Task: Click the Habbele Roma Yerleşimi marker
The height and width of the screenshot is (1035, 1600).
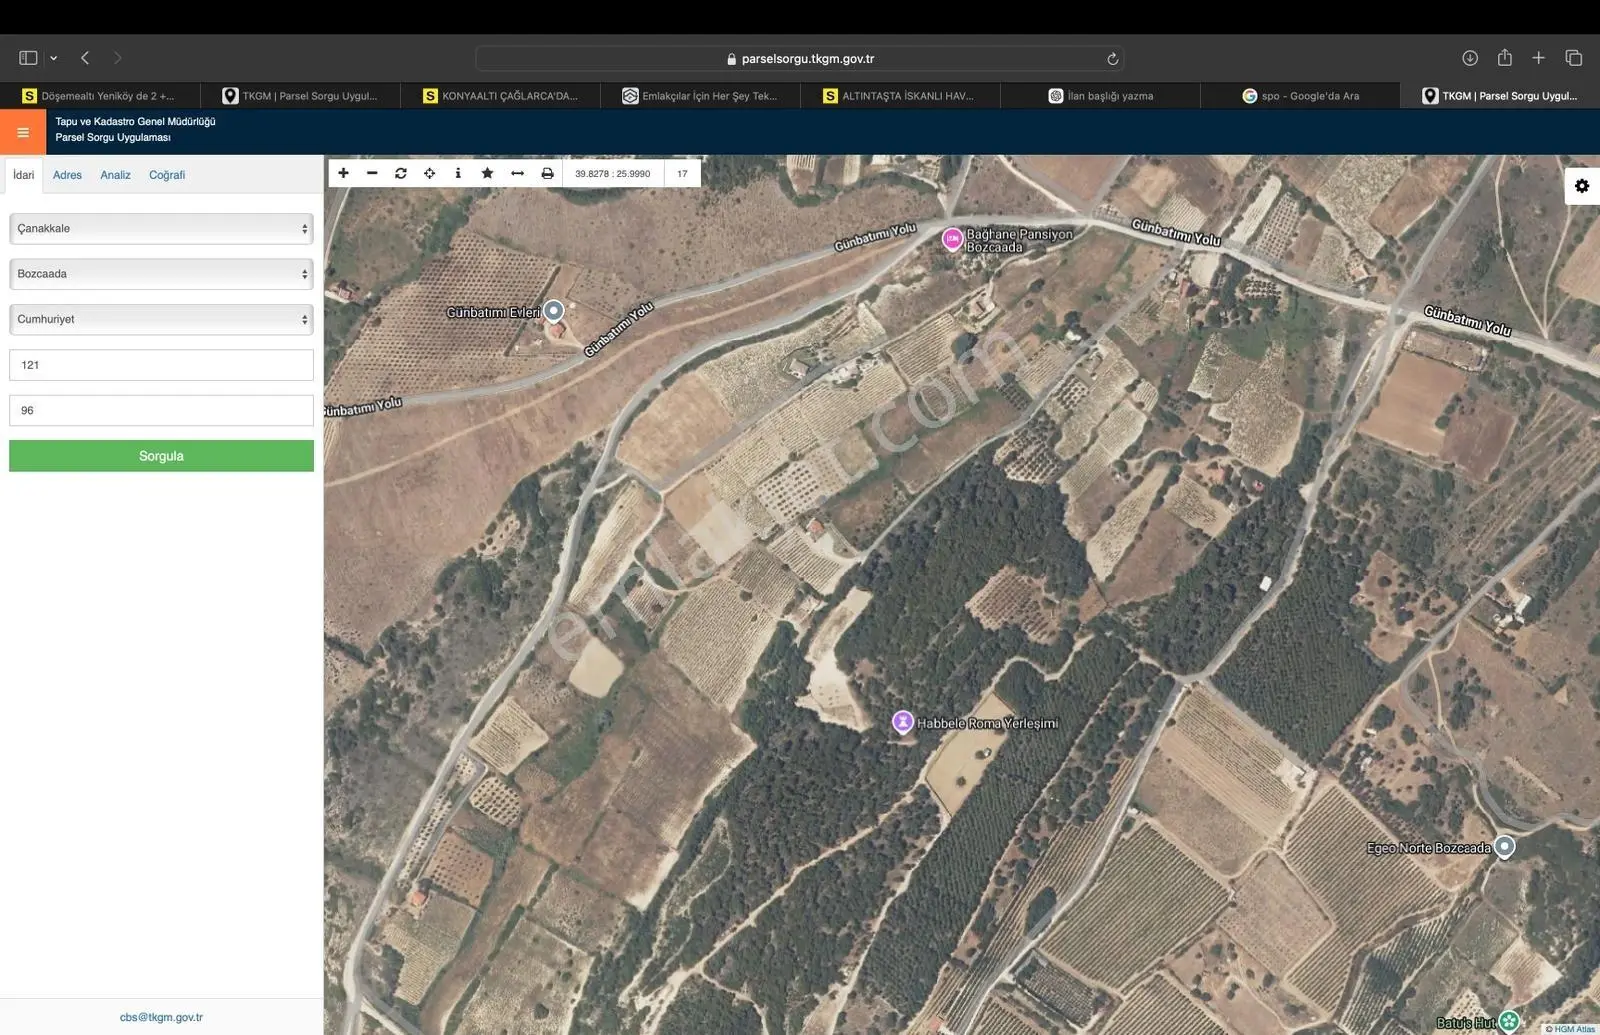Action: click(x=902, y=722)
